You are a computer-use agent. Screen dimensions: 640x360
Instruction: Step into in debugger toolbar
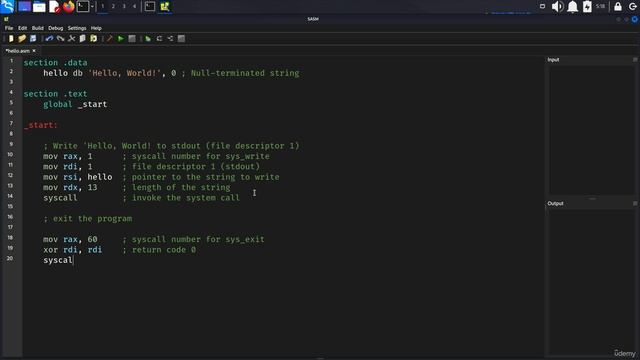coord(170,38)
